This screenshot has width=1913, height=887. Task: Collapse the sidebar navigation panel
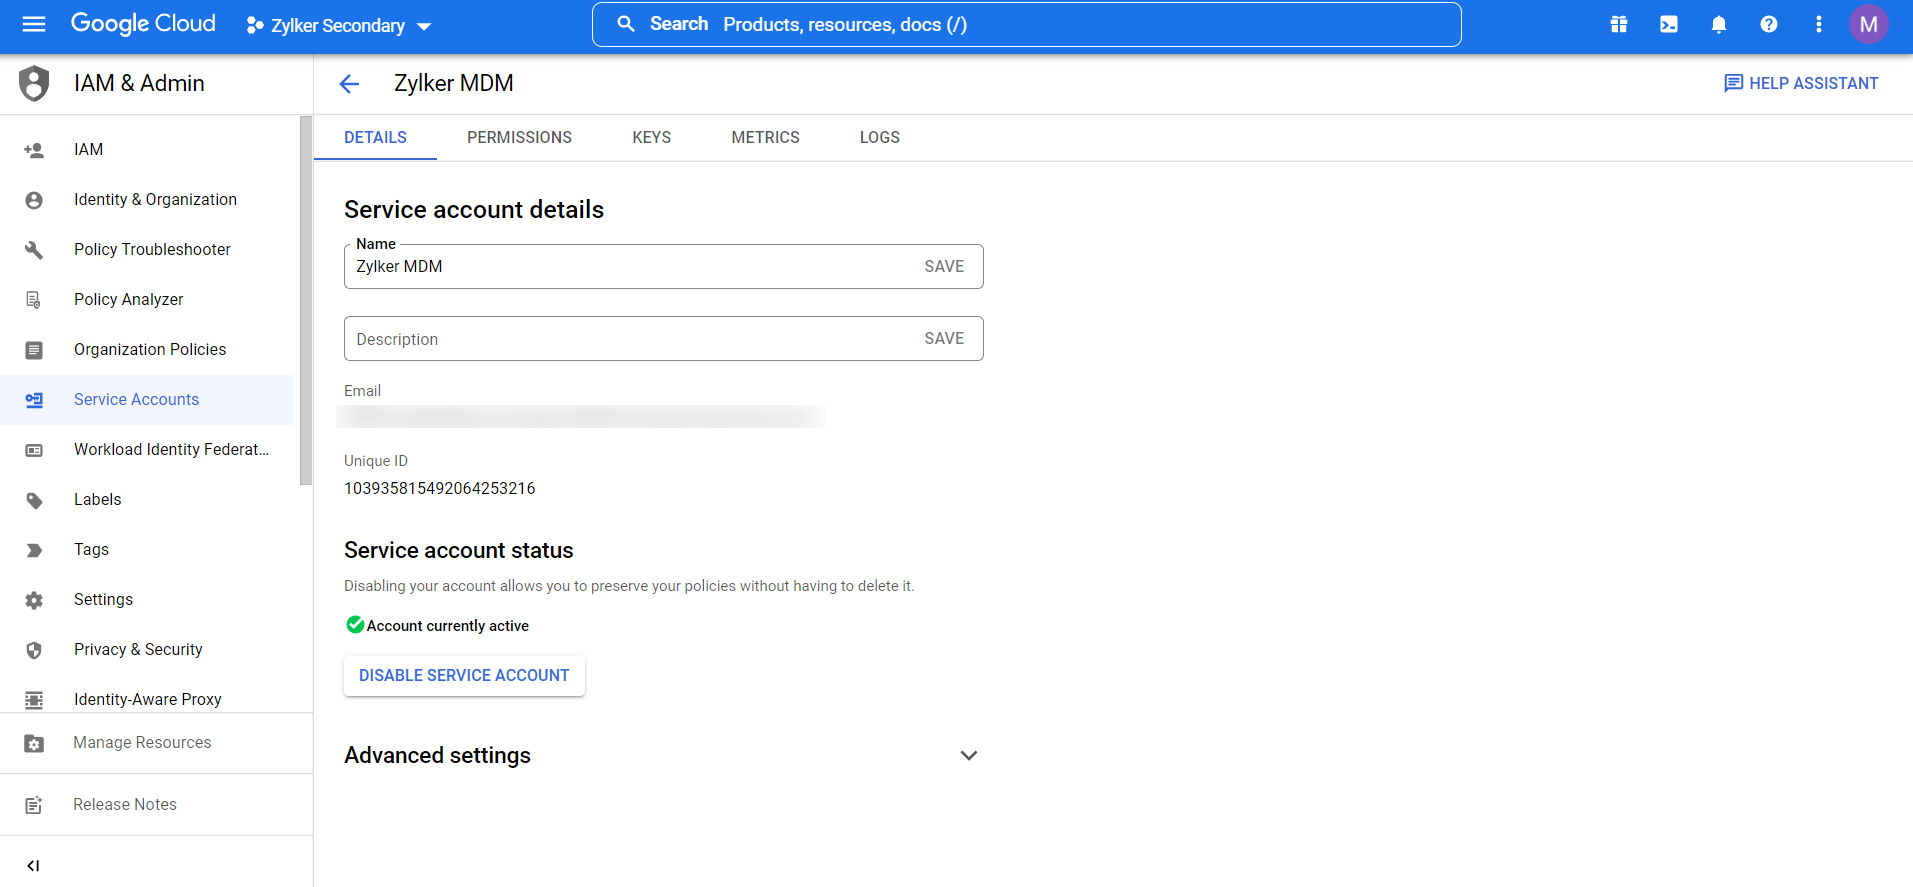pyautogui.click(x=33, y=866)
